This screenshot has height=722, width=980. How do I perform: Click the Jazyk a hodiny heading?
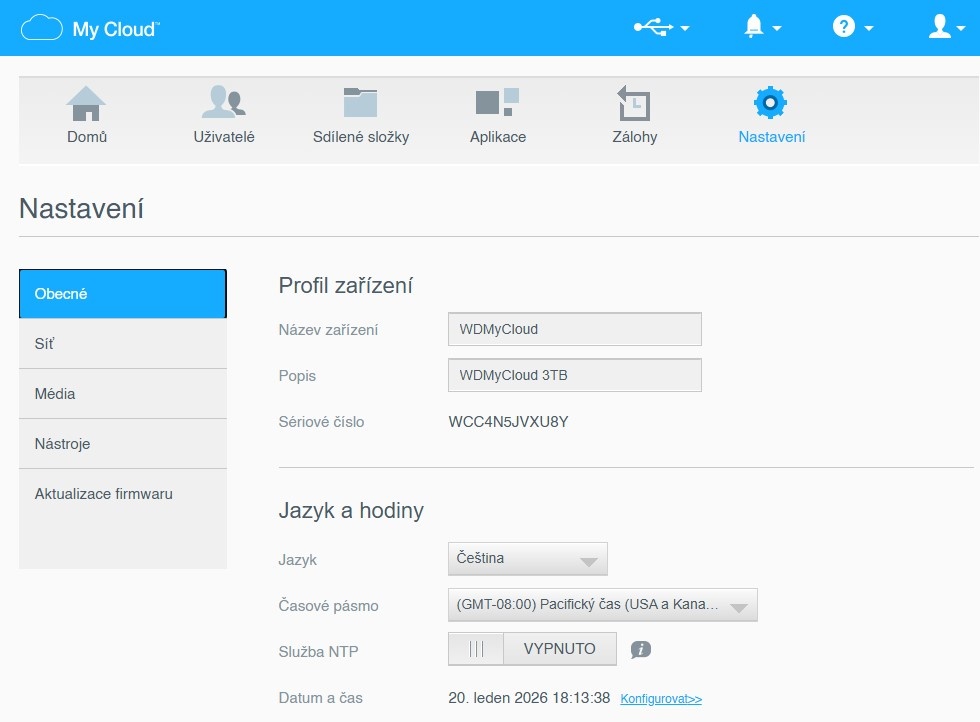351,511
